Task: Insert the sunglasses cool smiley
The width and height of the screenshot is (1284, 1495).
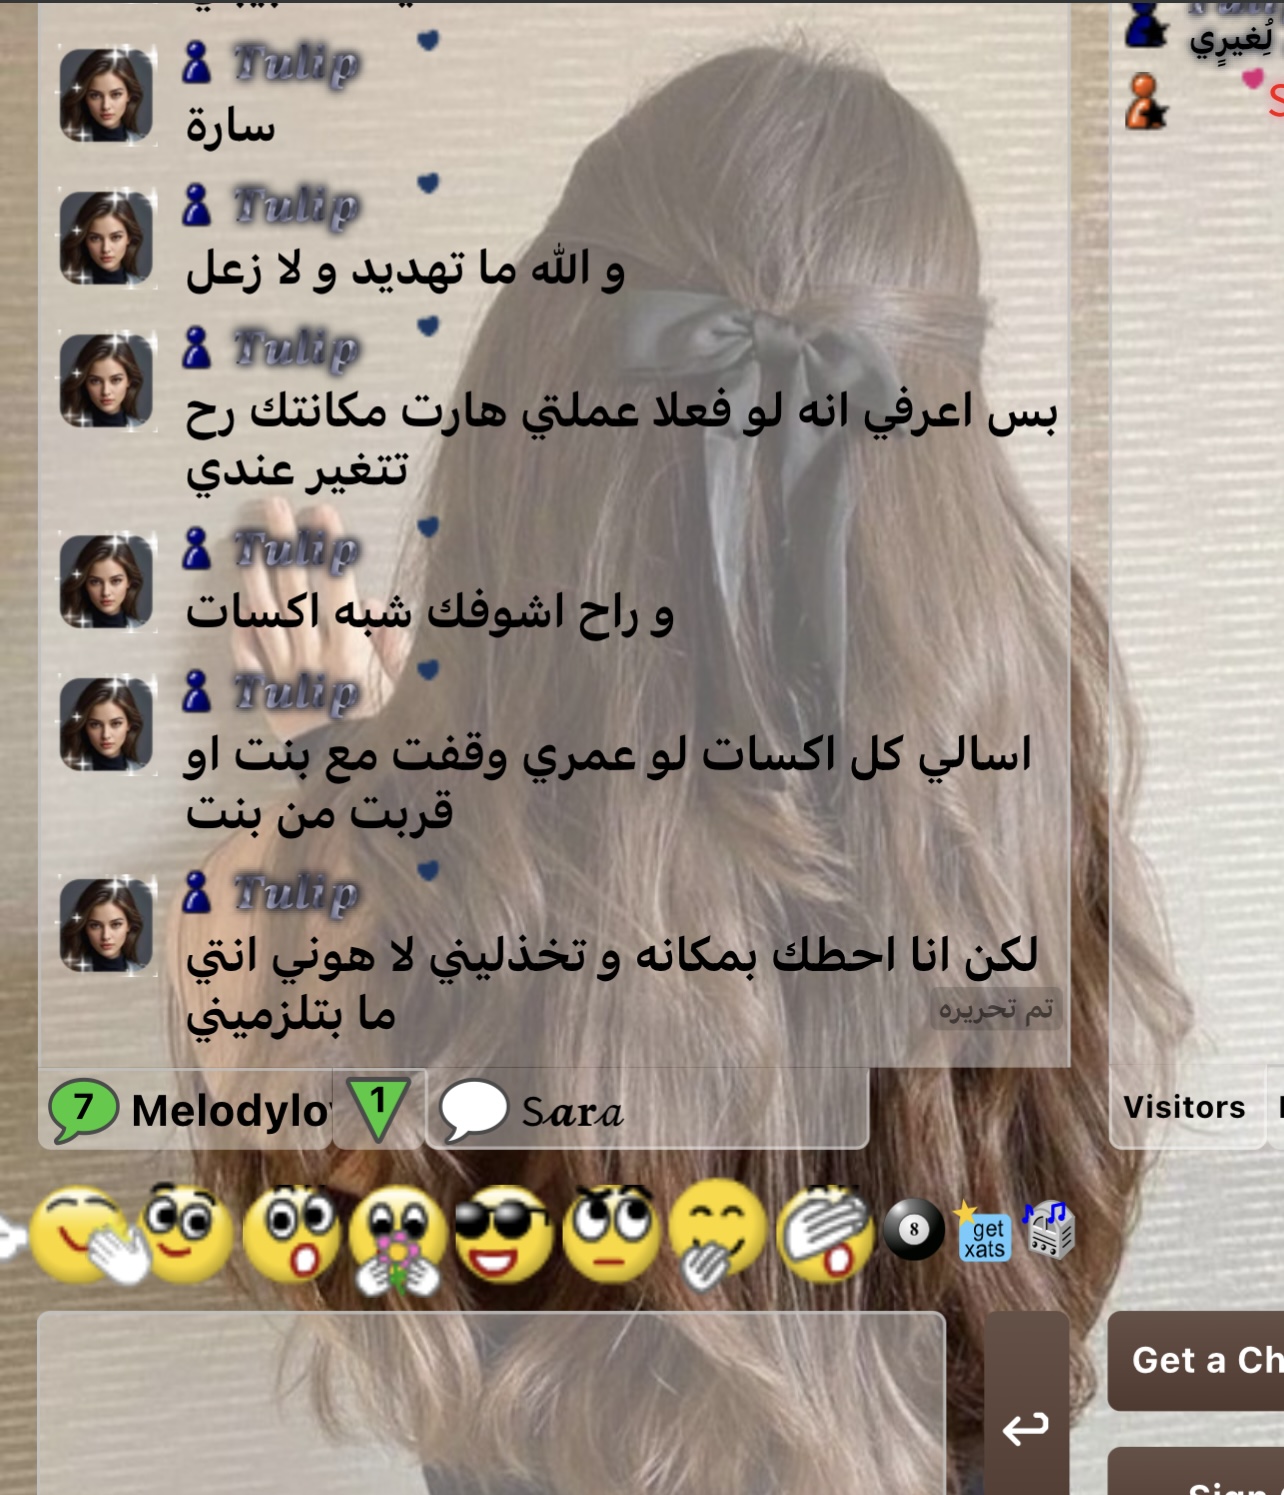Action: click(502, 1234)
